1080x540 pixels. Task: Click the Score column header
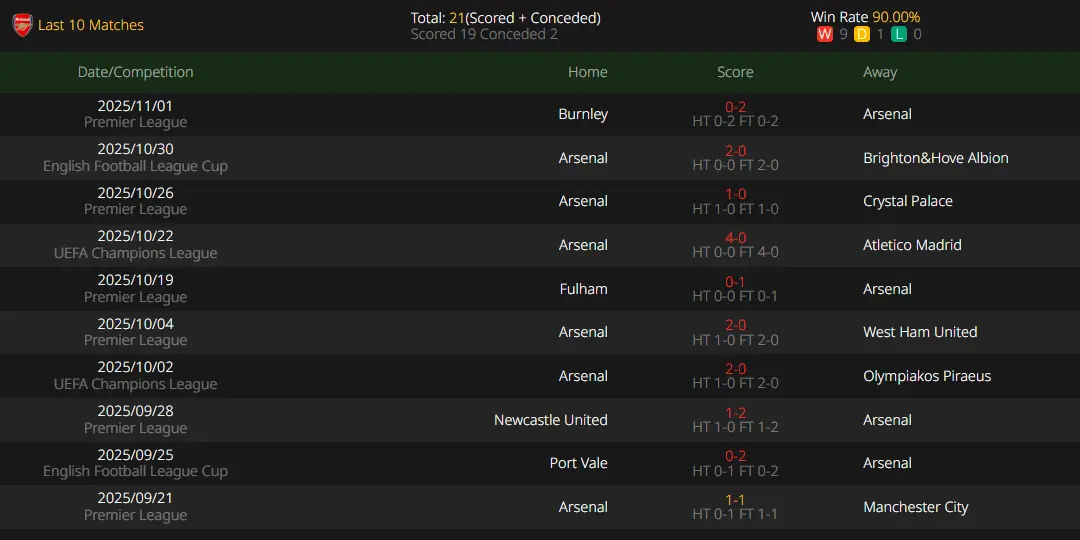coord(736,72)
